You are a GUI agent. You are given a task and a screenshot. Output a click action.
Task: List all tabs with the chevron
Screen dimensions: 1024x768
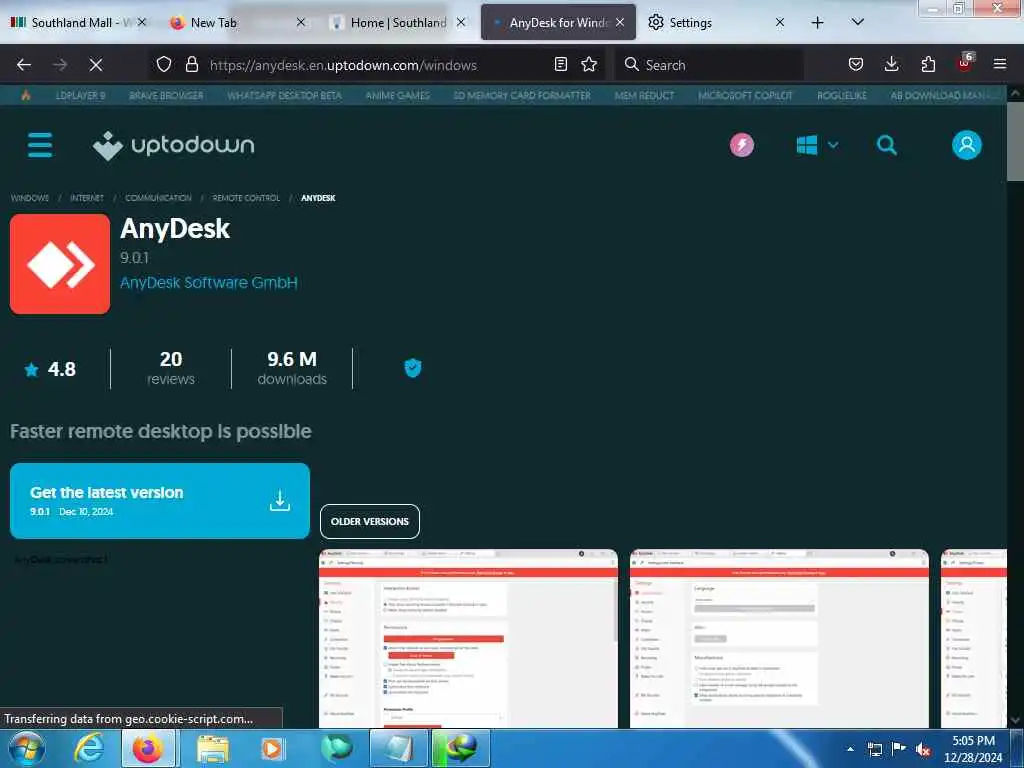(857, 22)
